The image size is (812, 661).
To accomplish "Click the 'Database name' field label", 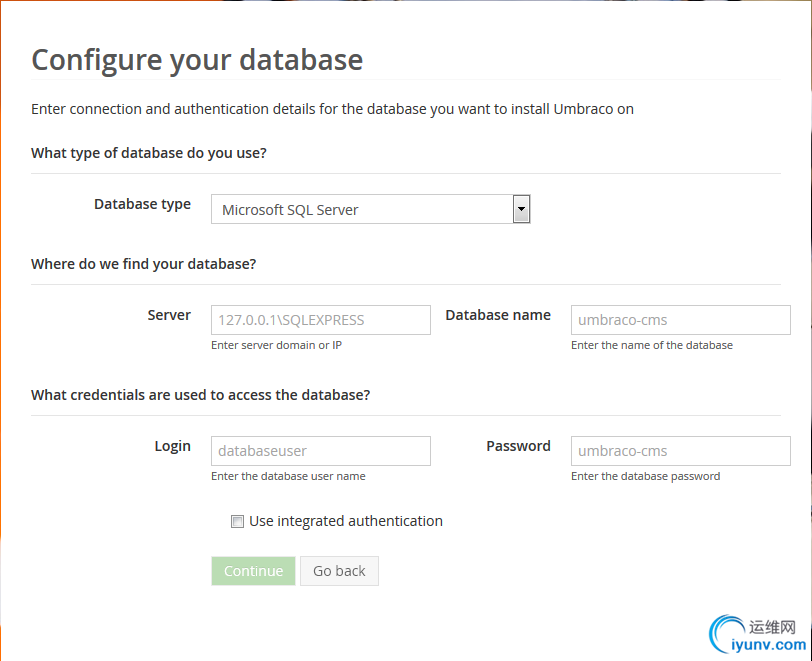I will pyautogui.click(x=498, y=315).
